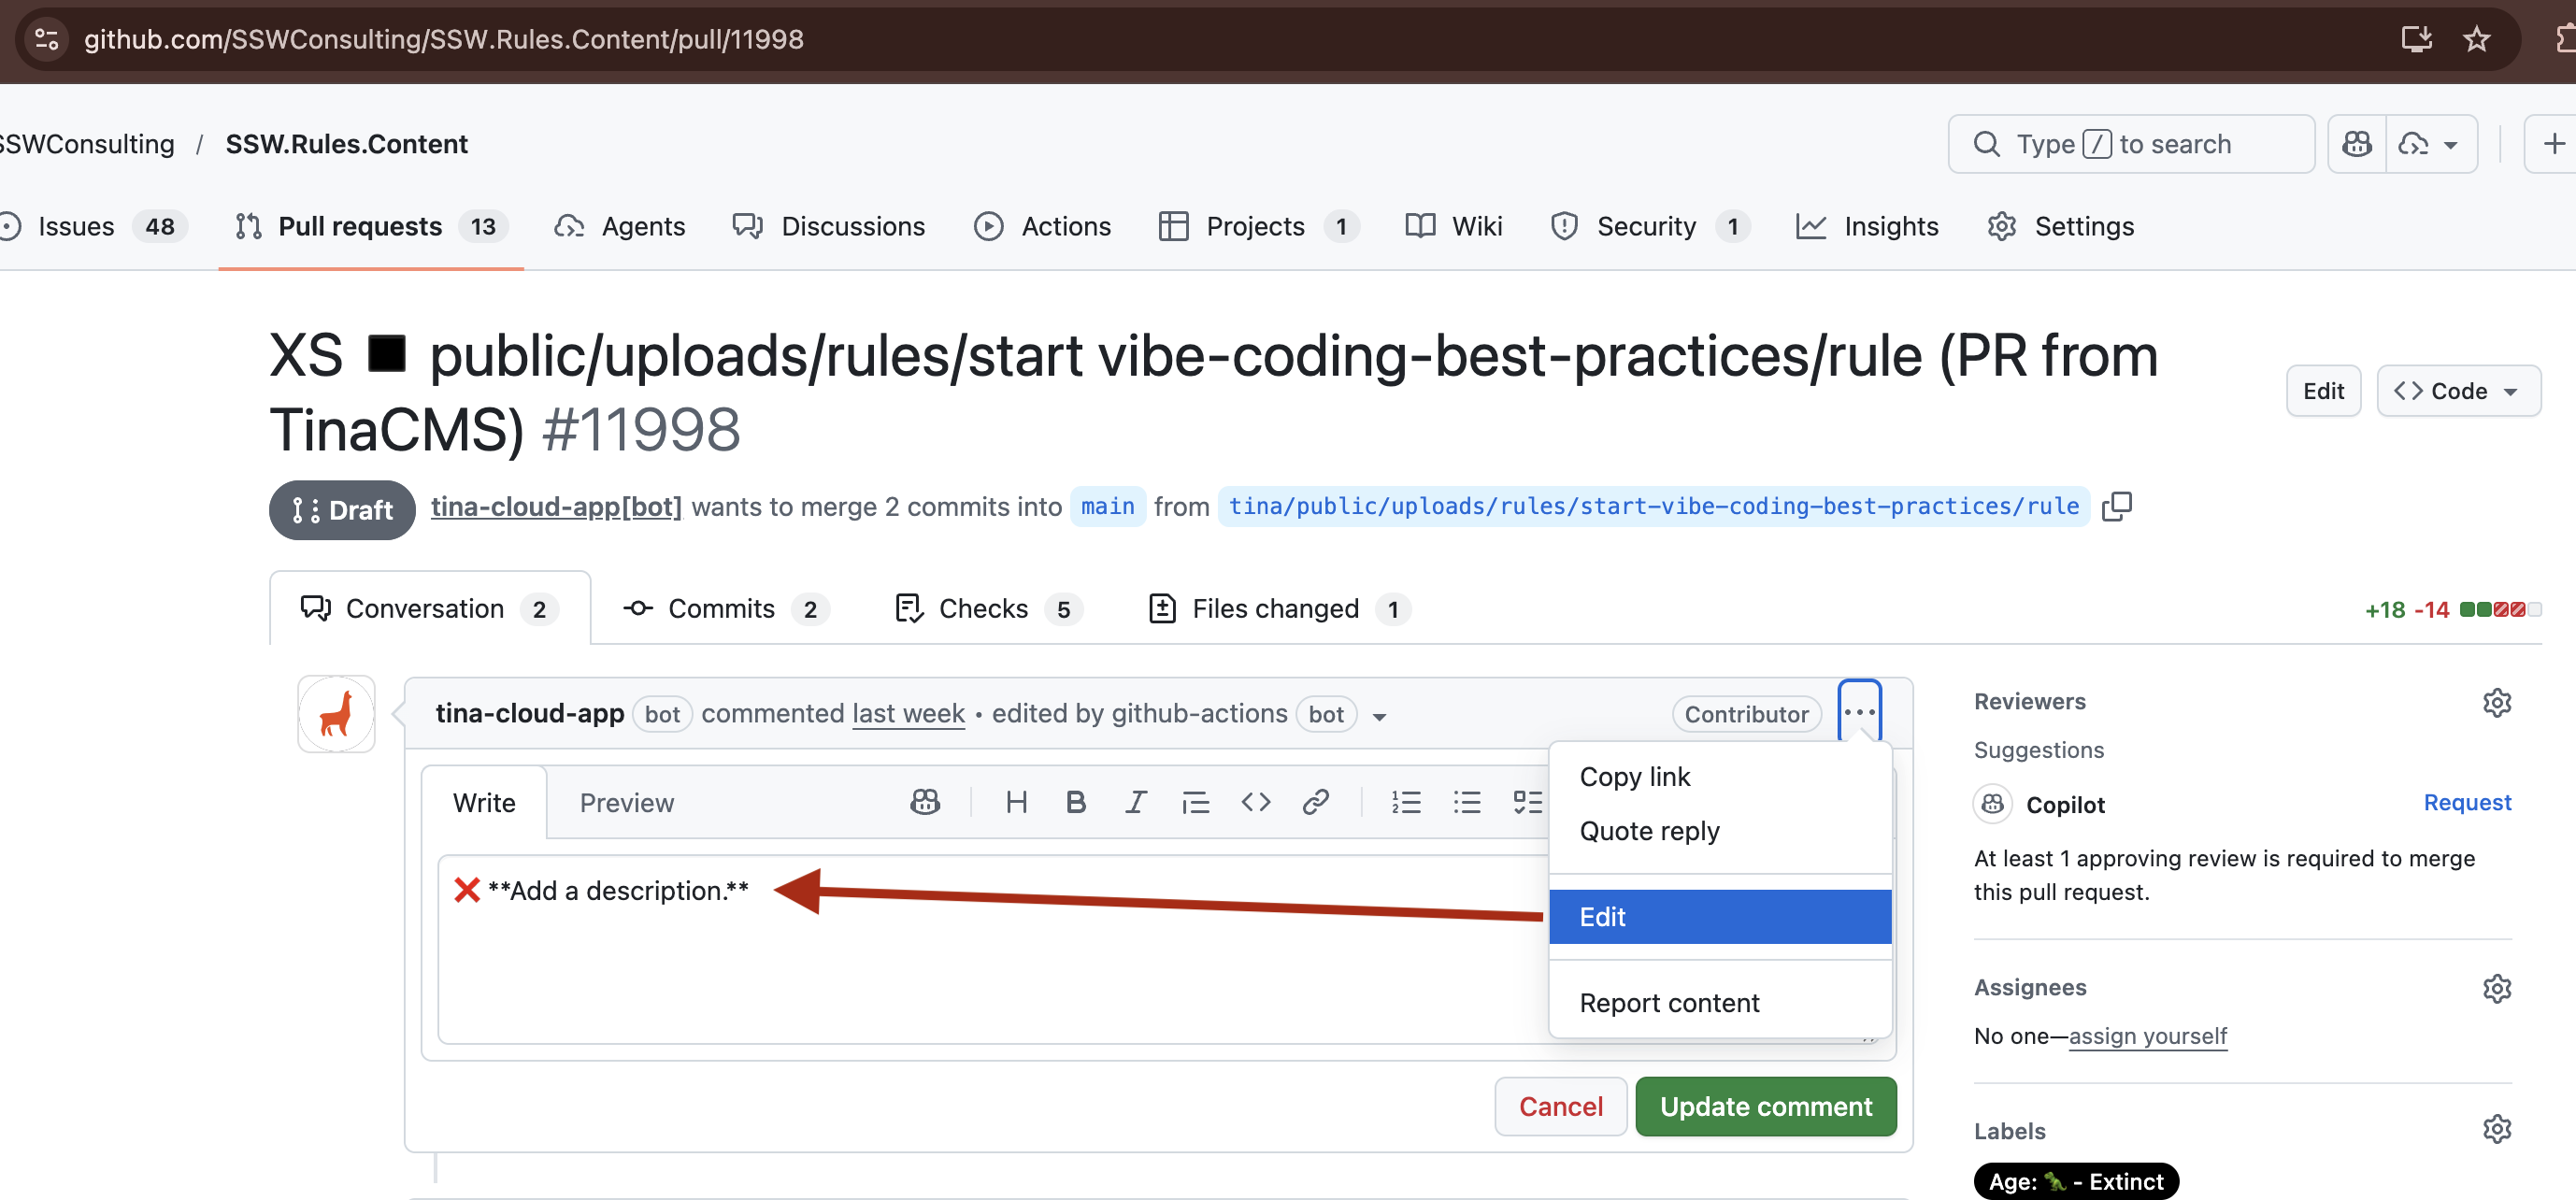Open Reviewers settings gear

click(x=2496, y=703)
